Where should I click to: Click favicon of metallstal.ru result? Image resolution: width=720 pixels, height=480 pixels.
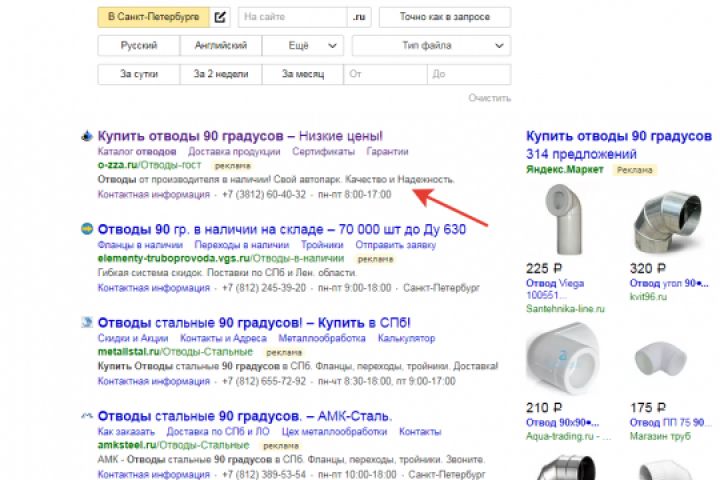point(87,322)
